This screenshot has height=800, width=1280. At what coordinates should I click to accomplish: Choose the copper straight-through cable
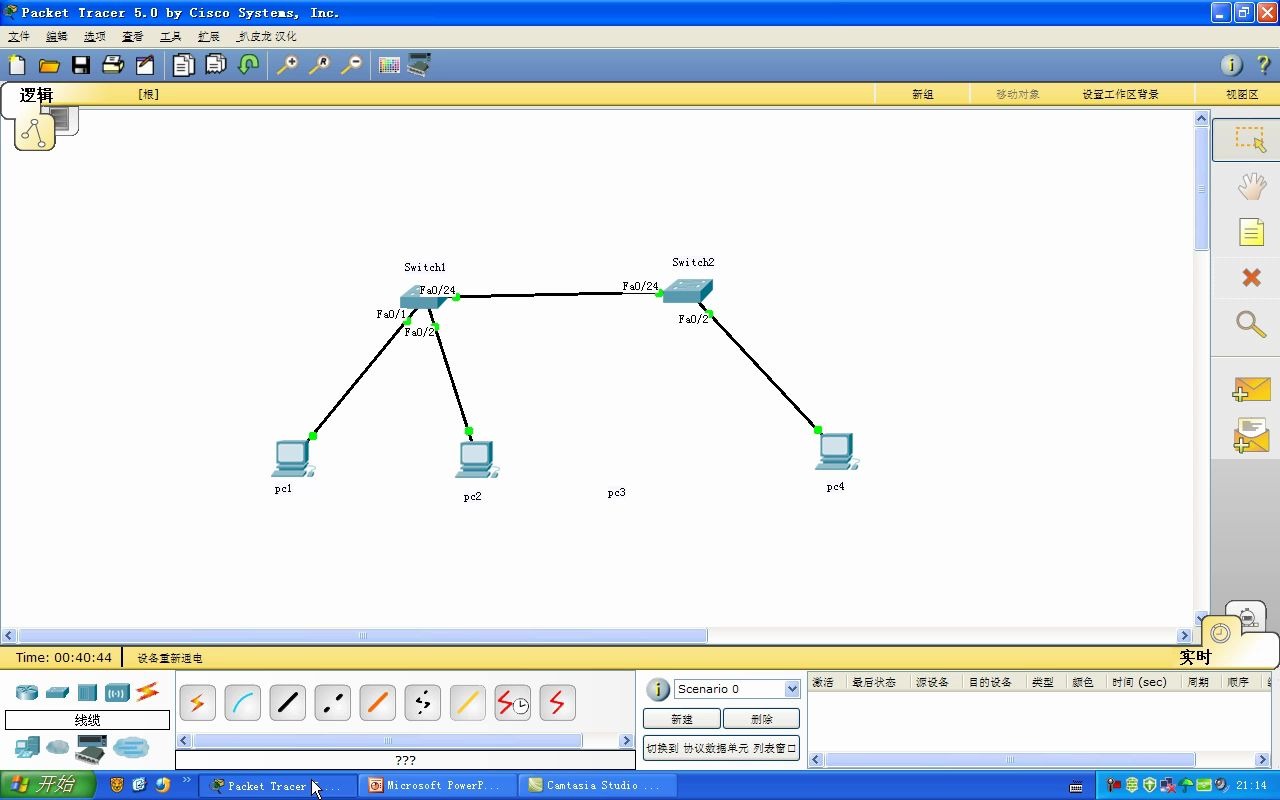pyautogui.click(x=287, y=703)
